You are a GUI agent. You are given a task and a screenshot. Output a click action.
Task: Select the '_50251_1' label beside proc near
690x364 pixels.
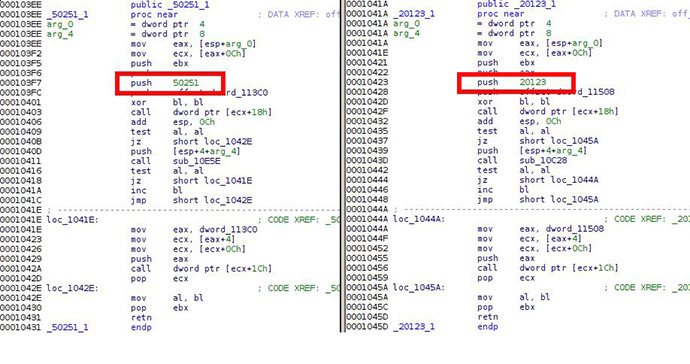(x=67, y=15)
